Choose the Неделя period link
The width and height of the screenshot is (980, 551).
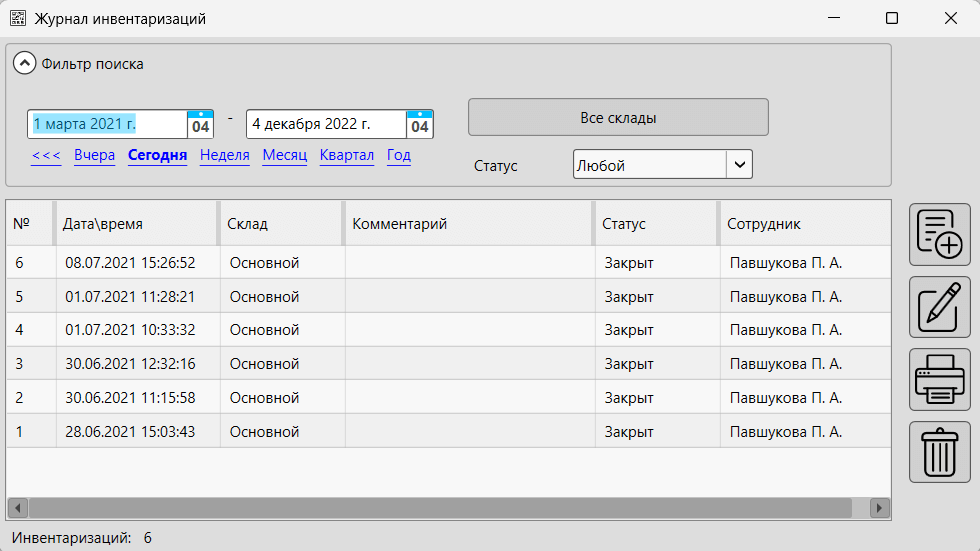pos(225,155)
